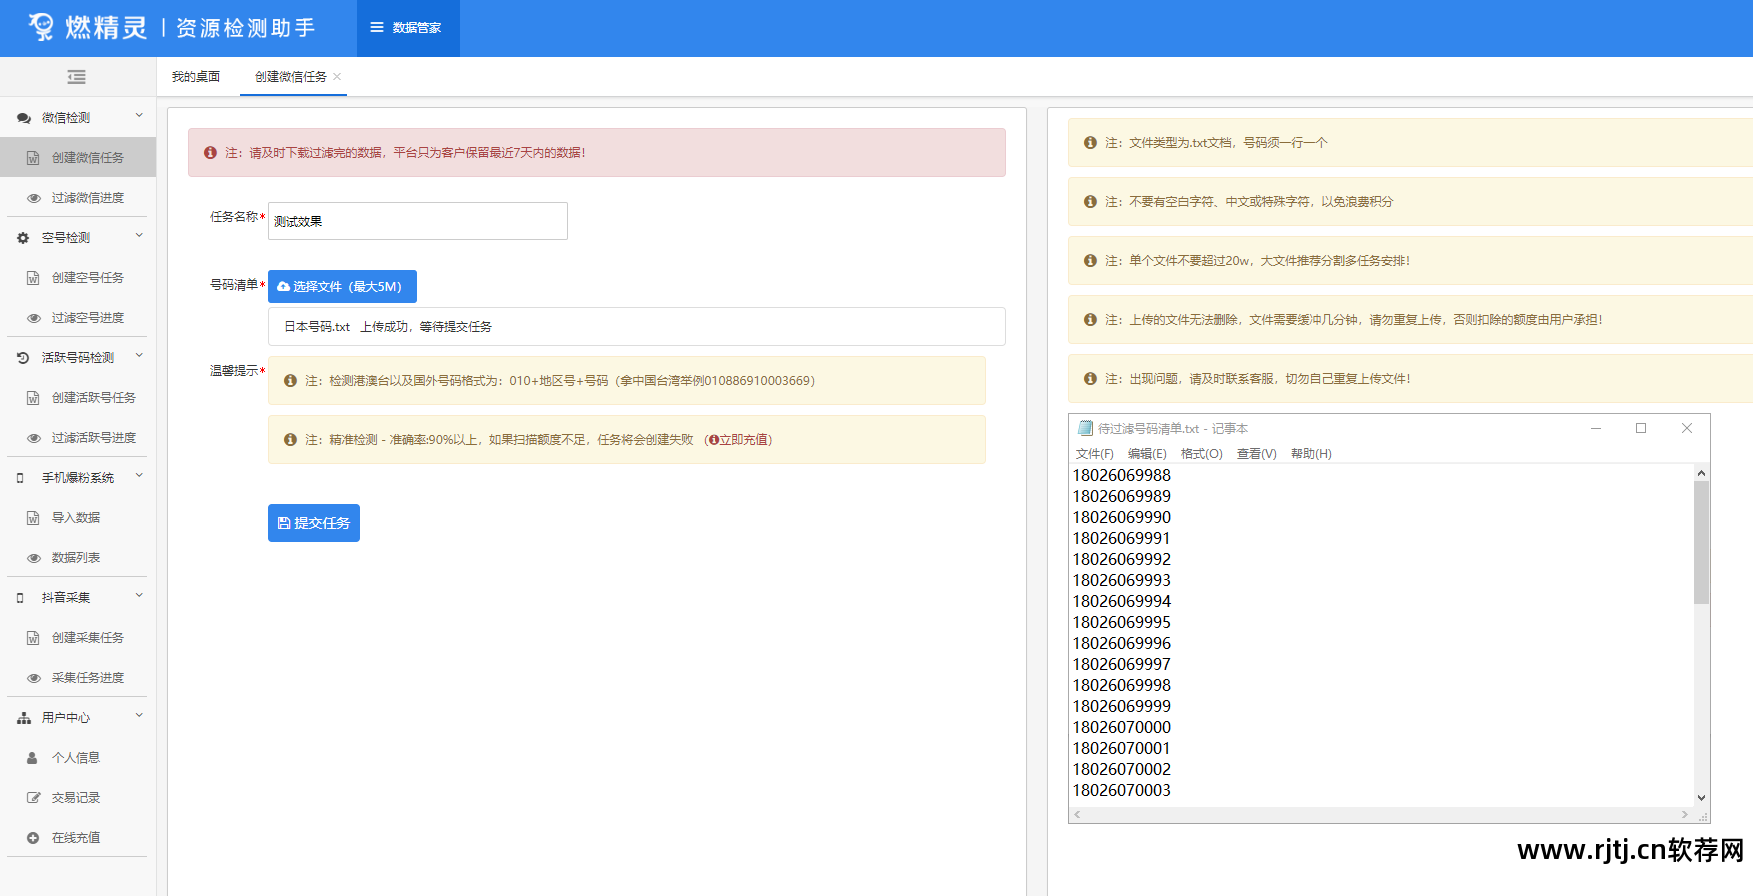Click the eye icon beside 过滤微信进度
The image size is (1753, 896).
[x=33, y=198]
